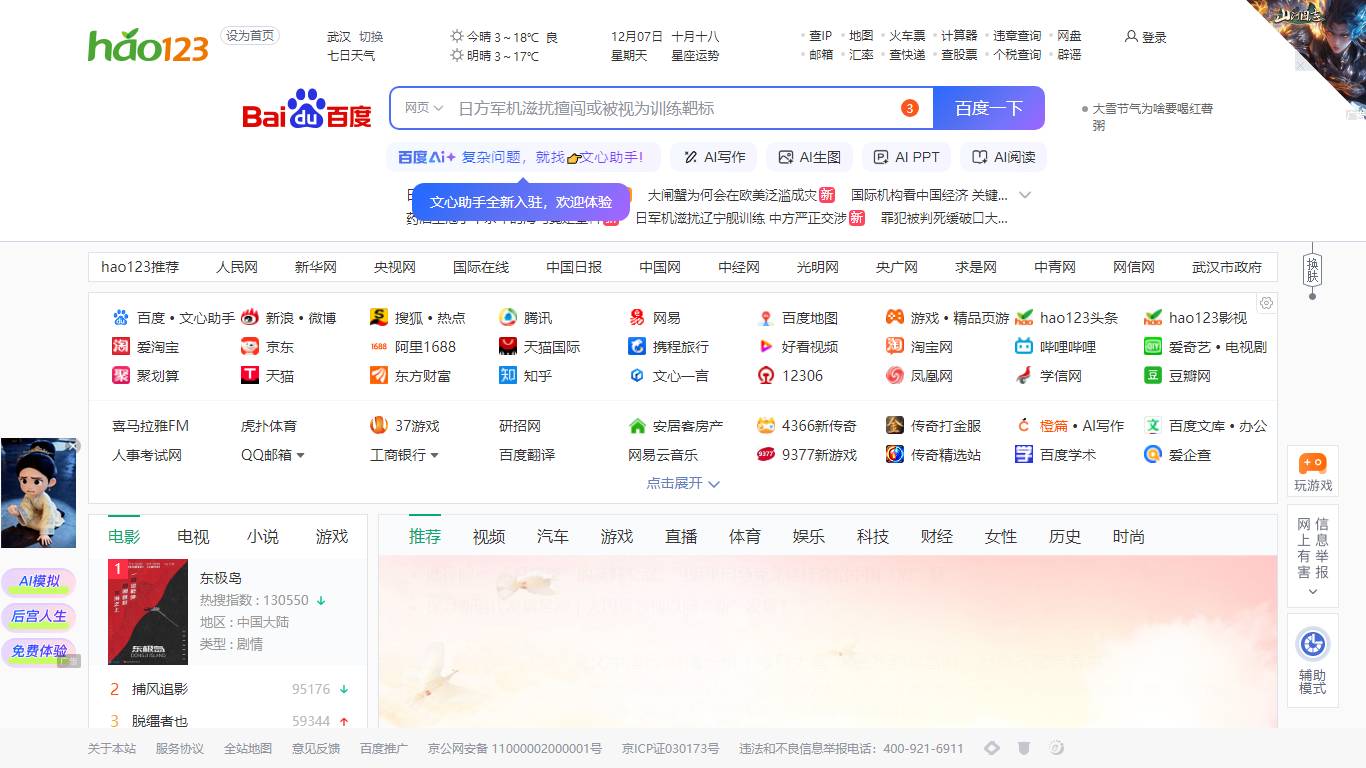The width and height of the screenshot is (1366, 768).
Task: Toggle the skin changer lantern
Action: (x=1312, y=270)
